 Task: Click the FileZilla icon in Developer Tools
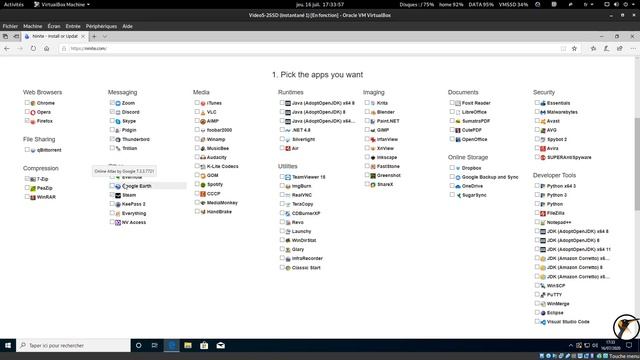tap(543, 213)
